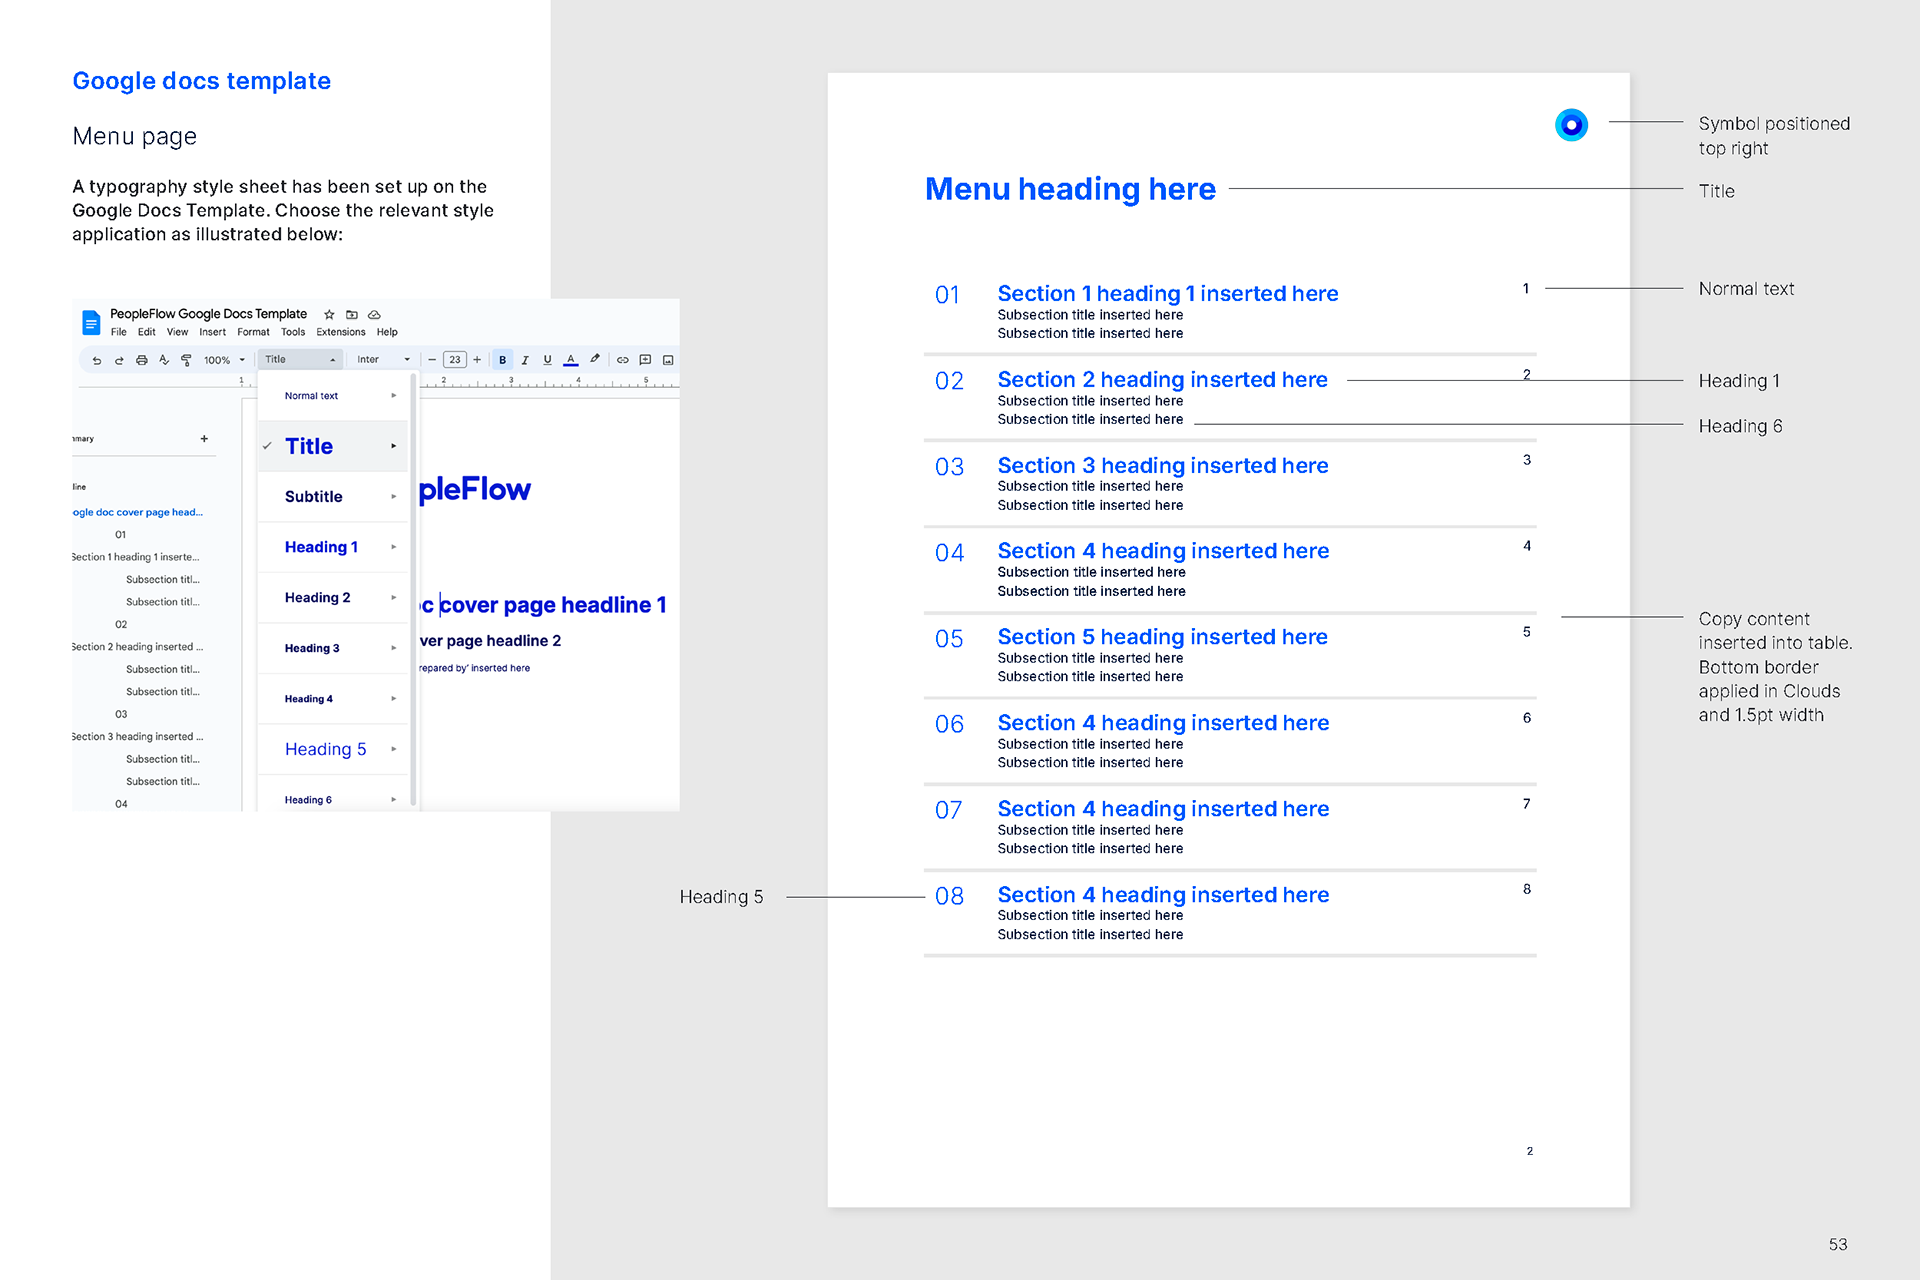Open the Format menu
The height and width of the screenshot is (1280, 1920).
[x=253, y=332]
